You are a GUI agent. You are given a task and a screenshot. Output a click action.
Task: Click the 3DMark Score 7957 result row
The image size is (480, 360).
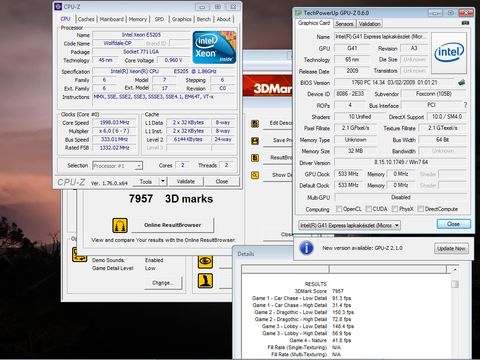coord(319,291)
